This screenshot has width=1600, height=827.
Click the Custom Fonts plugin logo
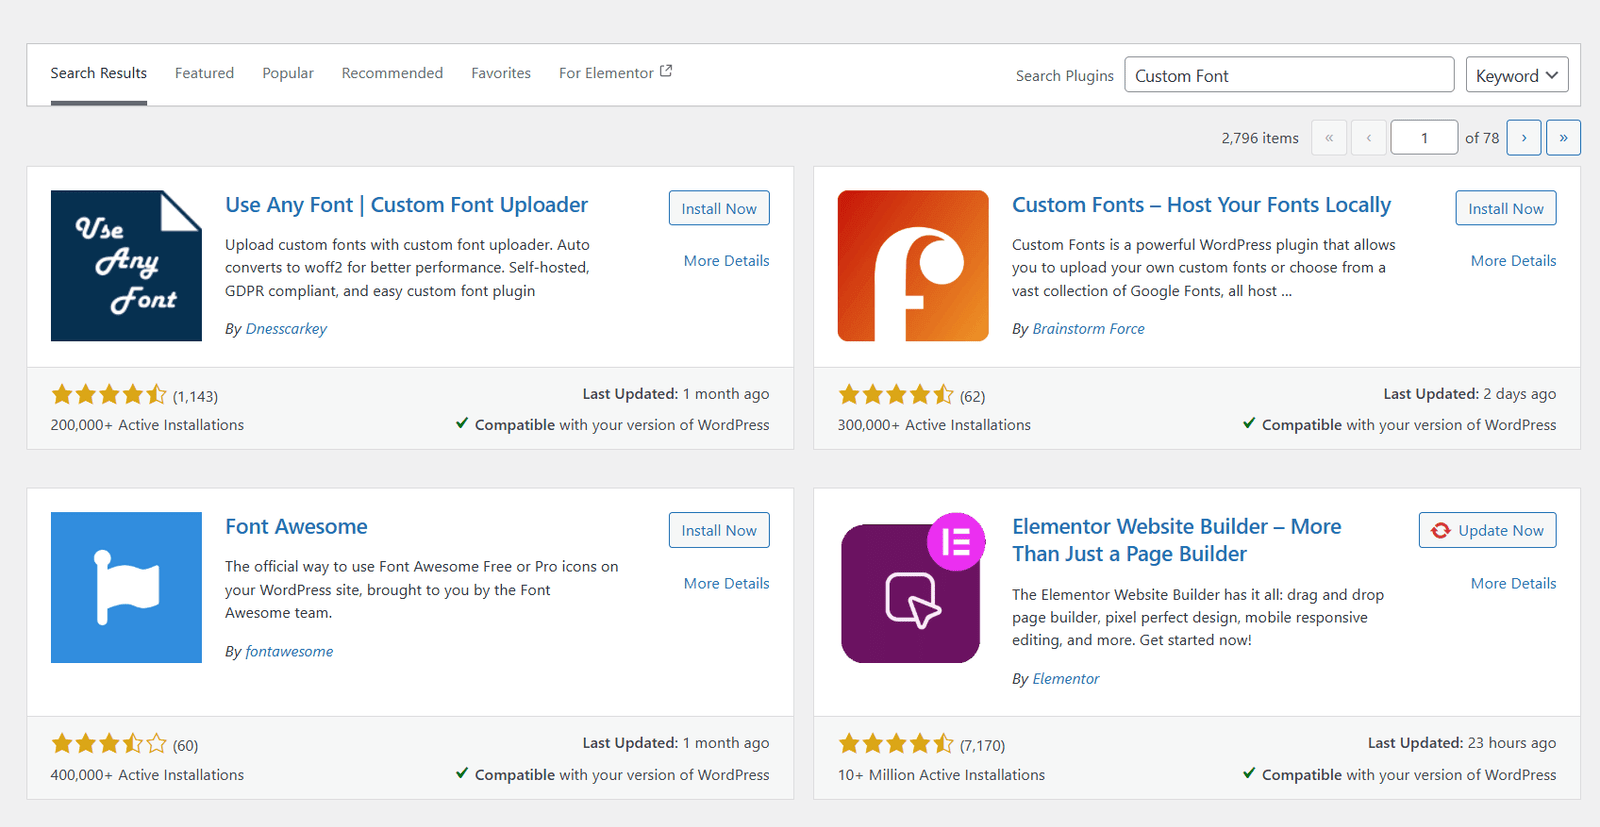tap(912, 266)
